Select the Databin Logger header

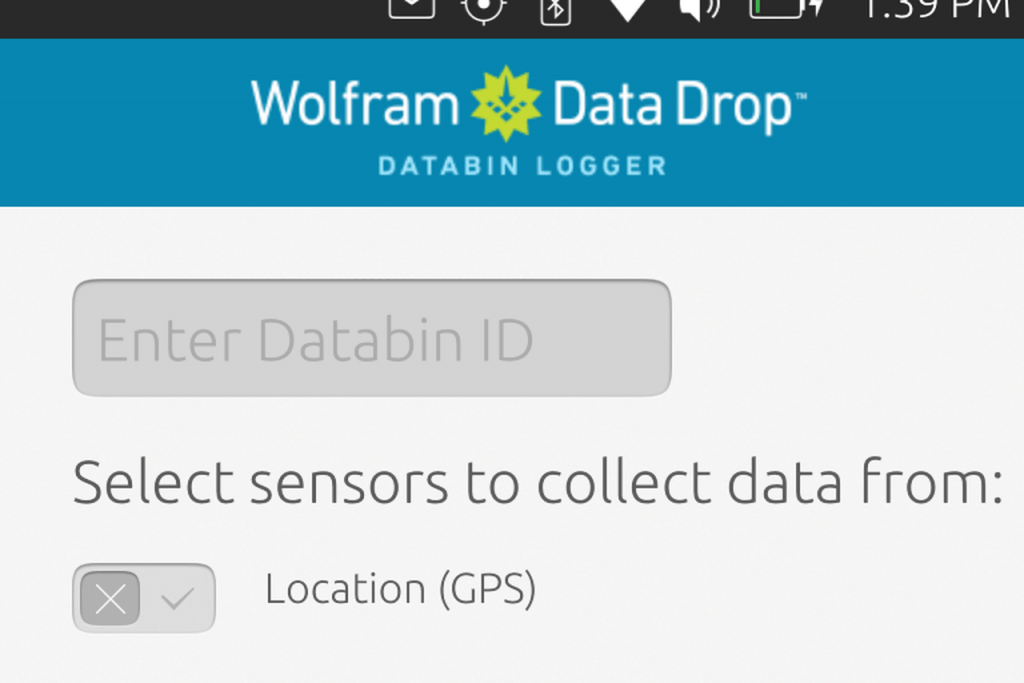[520, 166]
